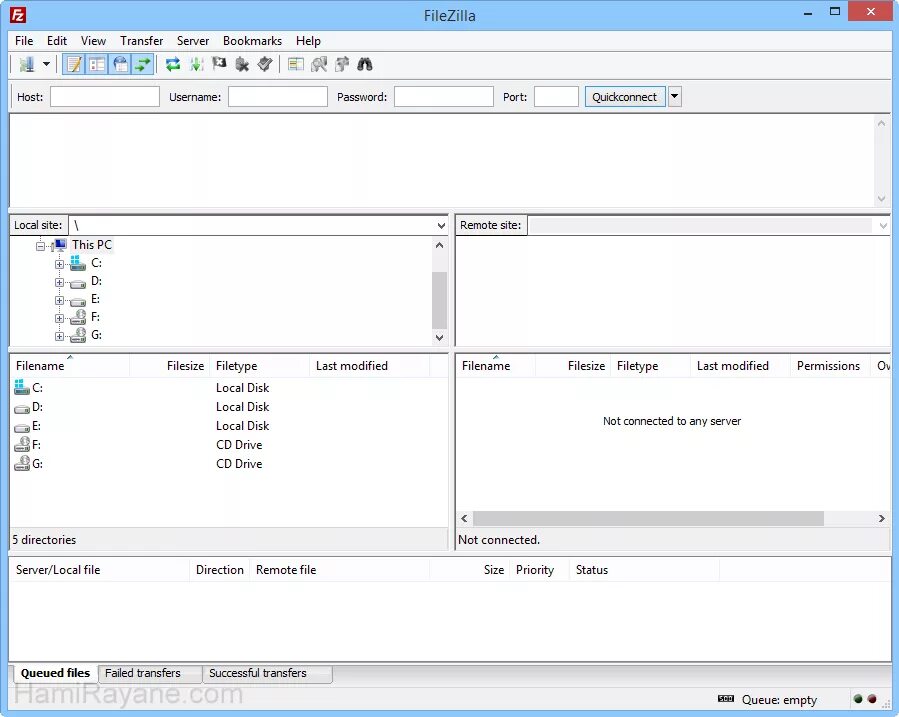Viewport: 899px width, 717px height.
Task: Click the Username input field
Action: (x=277, y=97)
